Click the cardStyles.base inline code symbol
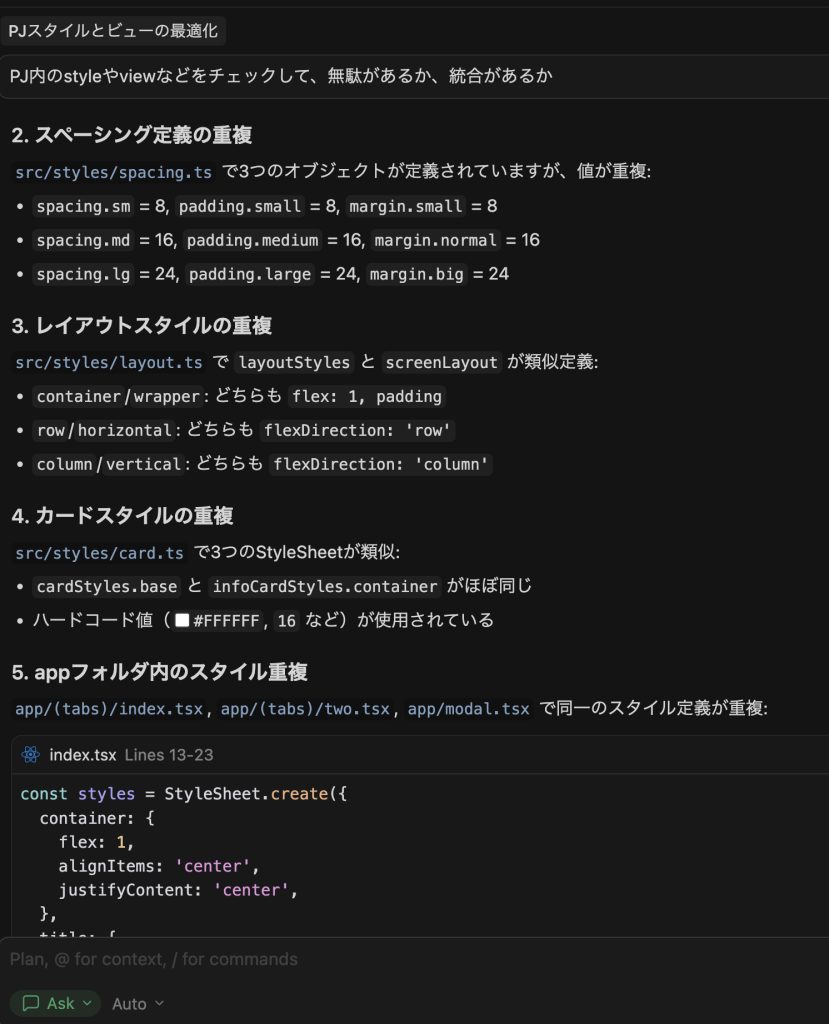 coord(107,586)
